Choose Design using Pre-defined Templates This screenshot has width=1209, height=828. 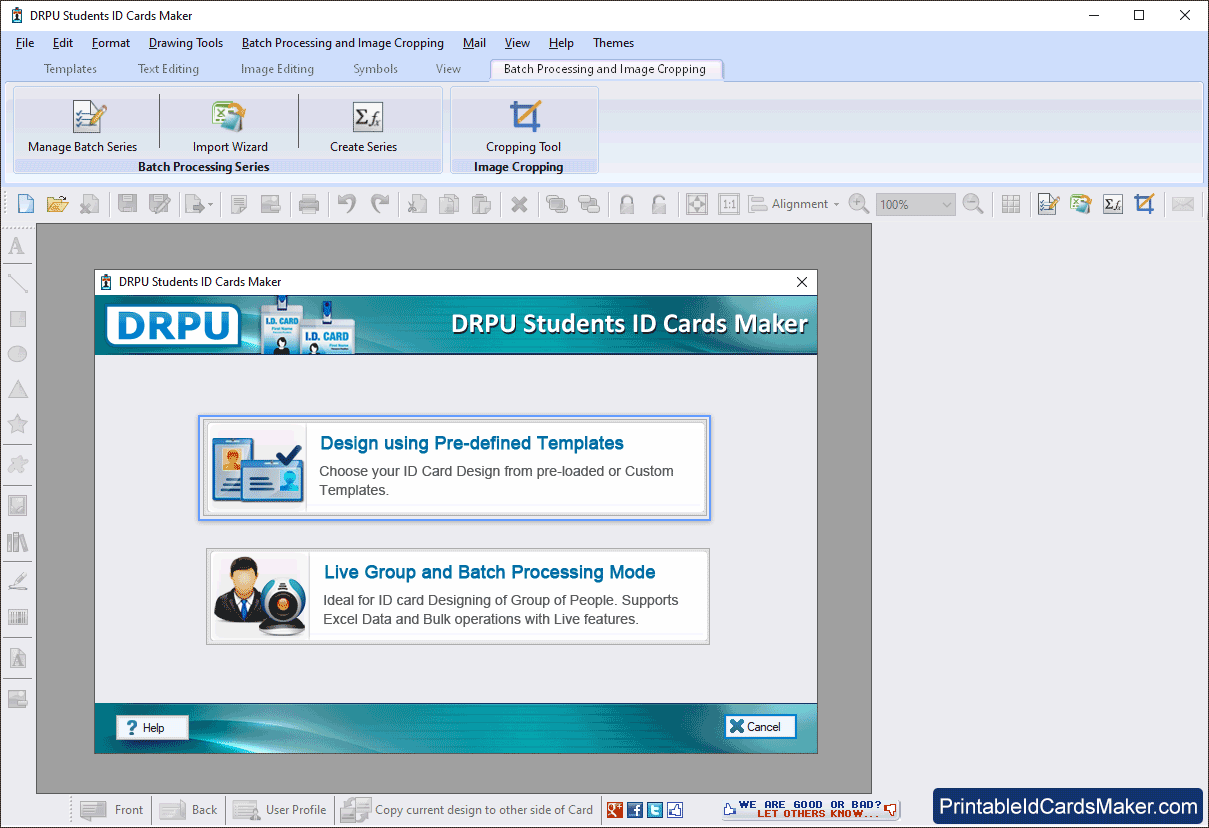click(x=455, y=467)
